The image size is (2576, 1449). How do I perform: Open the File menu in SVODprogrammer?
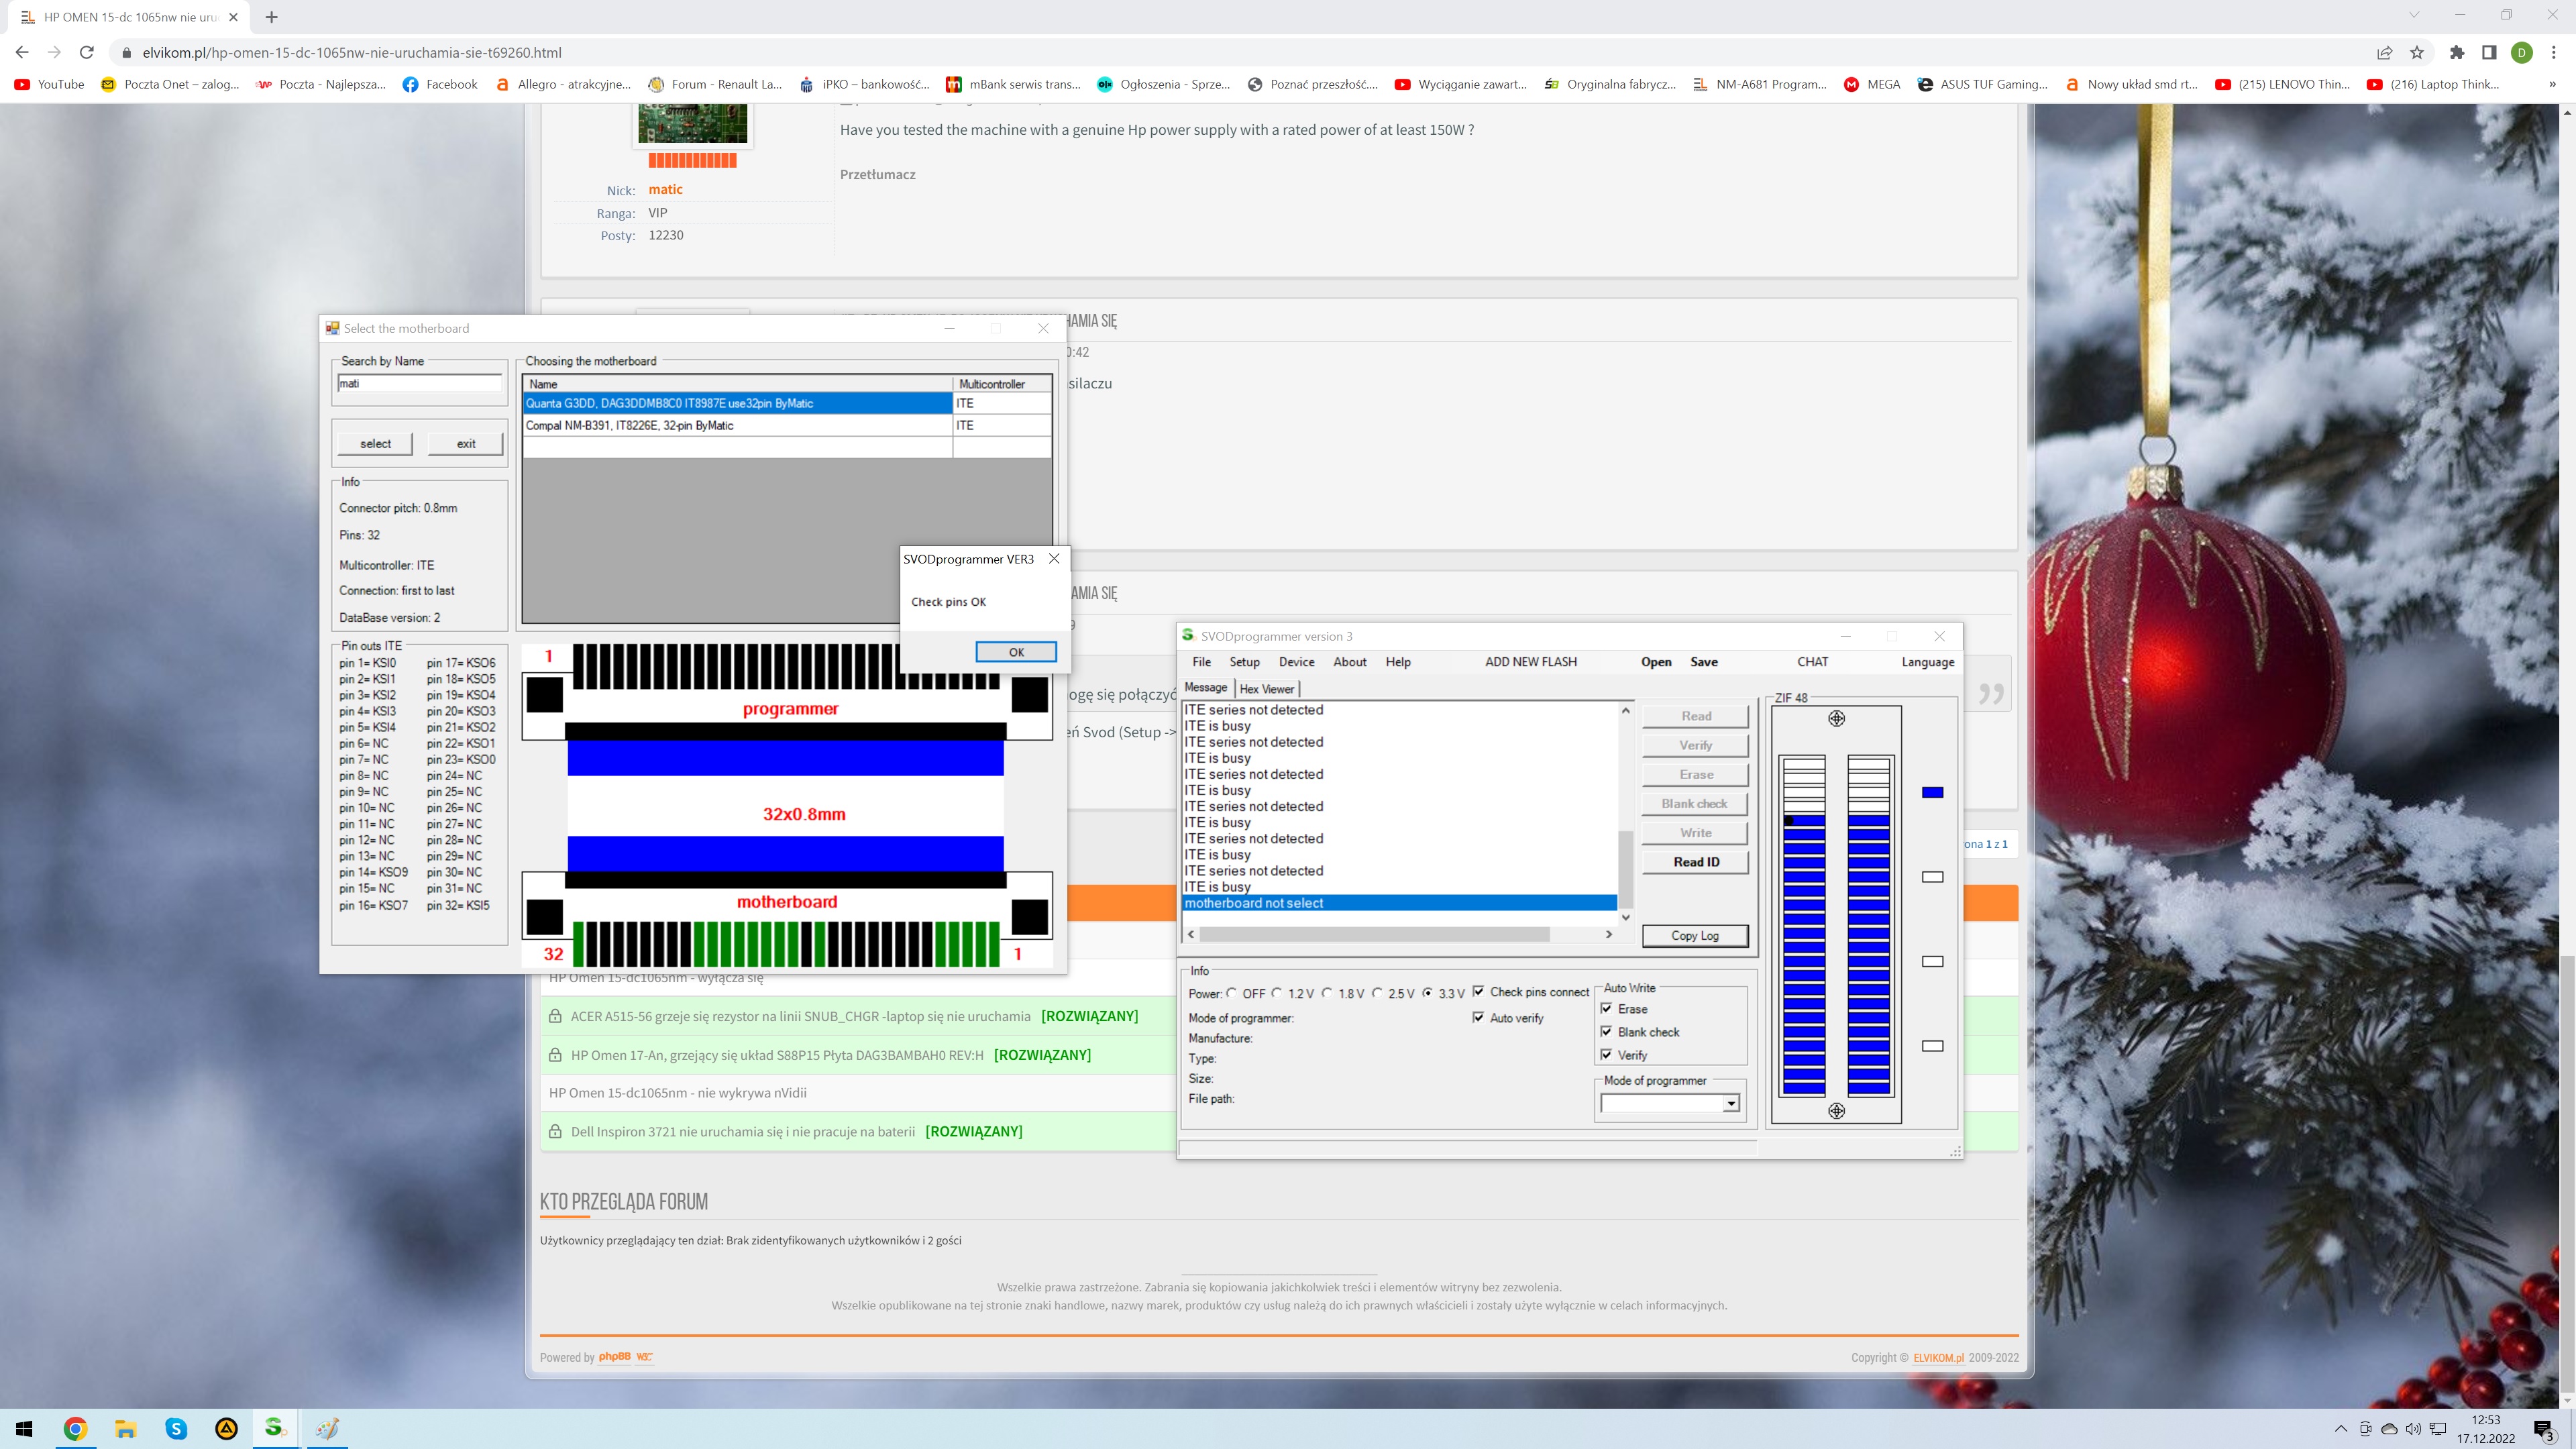(x=1201, y=661)
